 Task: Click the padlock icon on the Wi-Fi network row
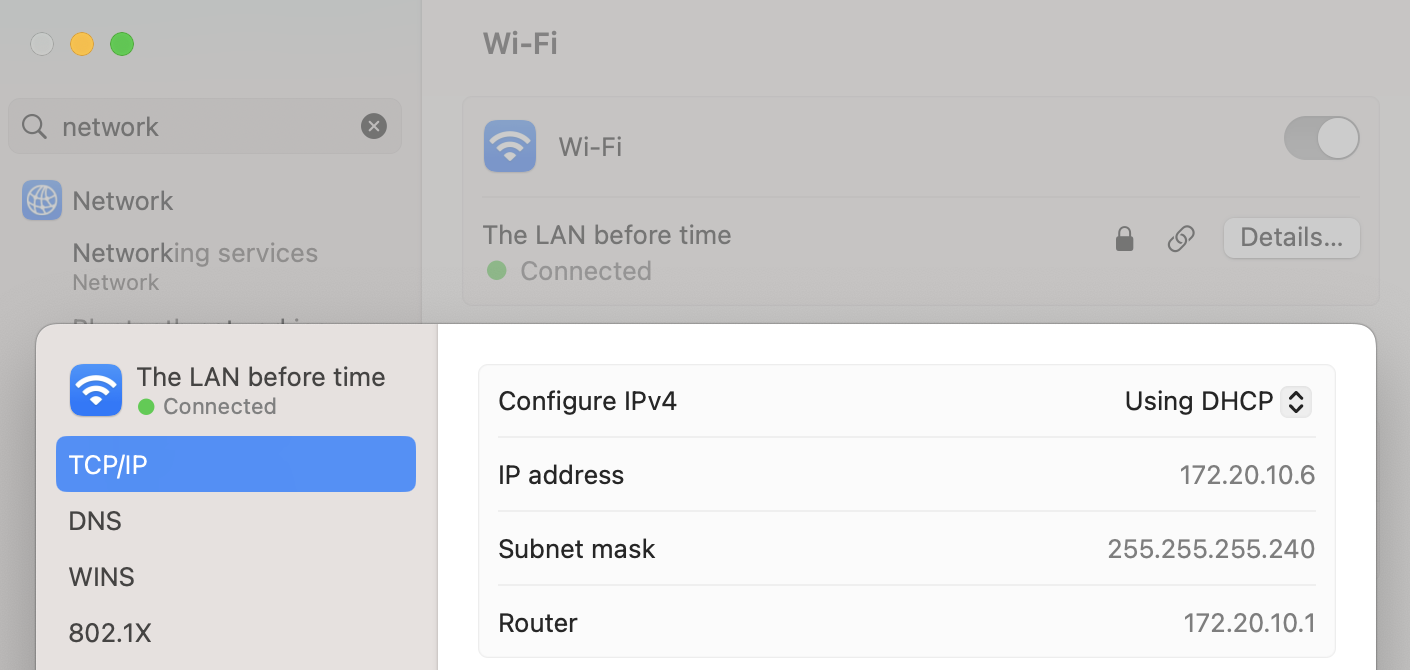point(1124,238)
